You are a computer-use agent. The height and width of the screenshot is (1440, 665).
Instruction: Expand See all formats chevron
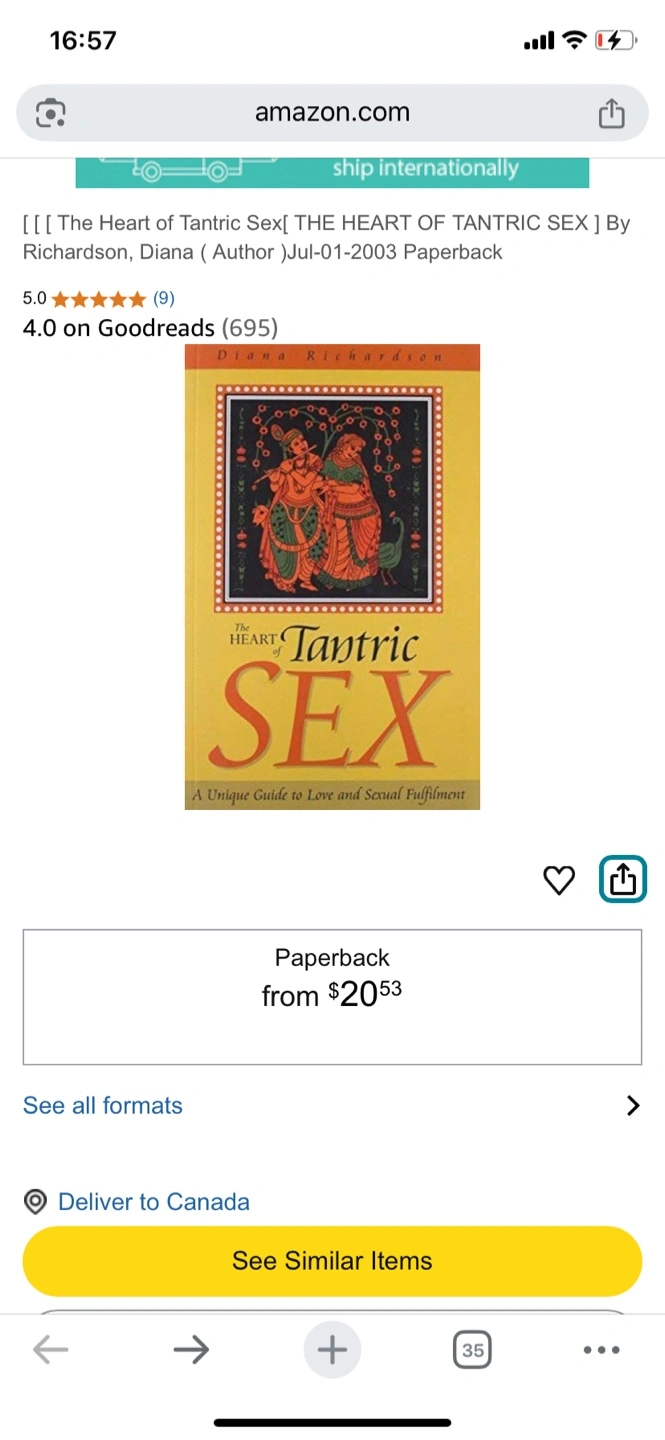tap(632, 1105)
